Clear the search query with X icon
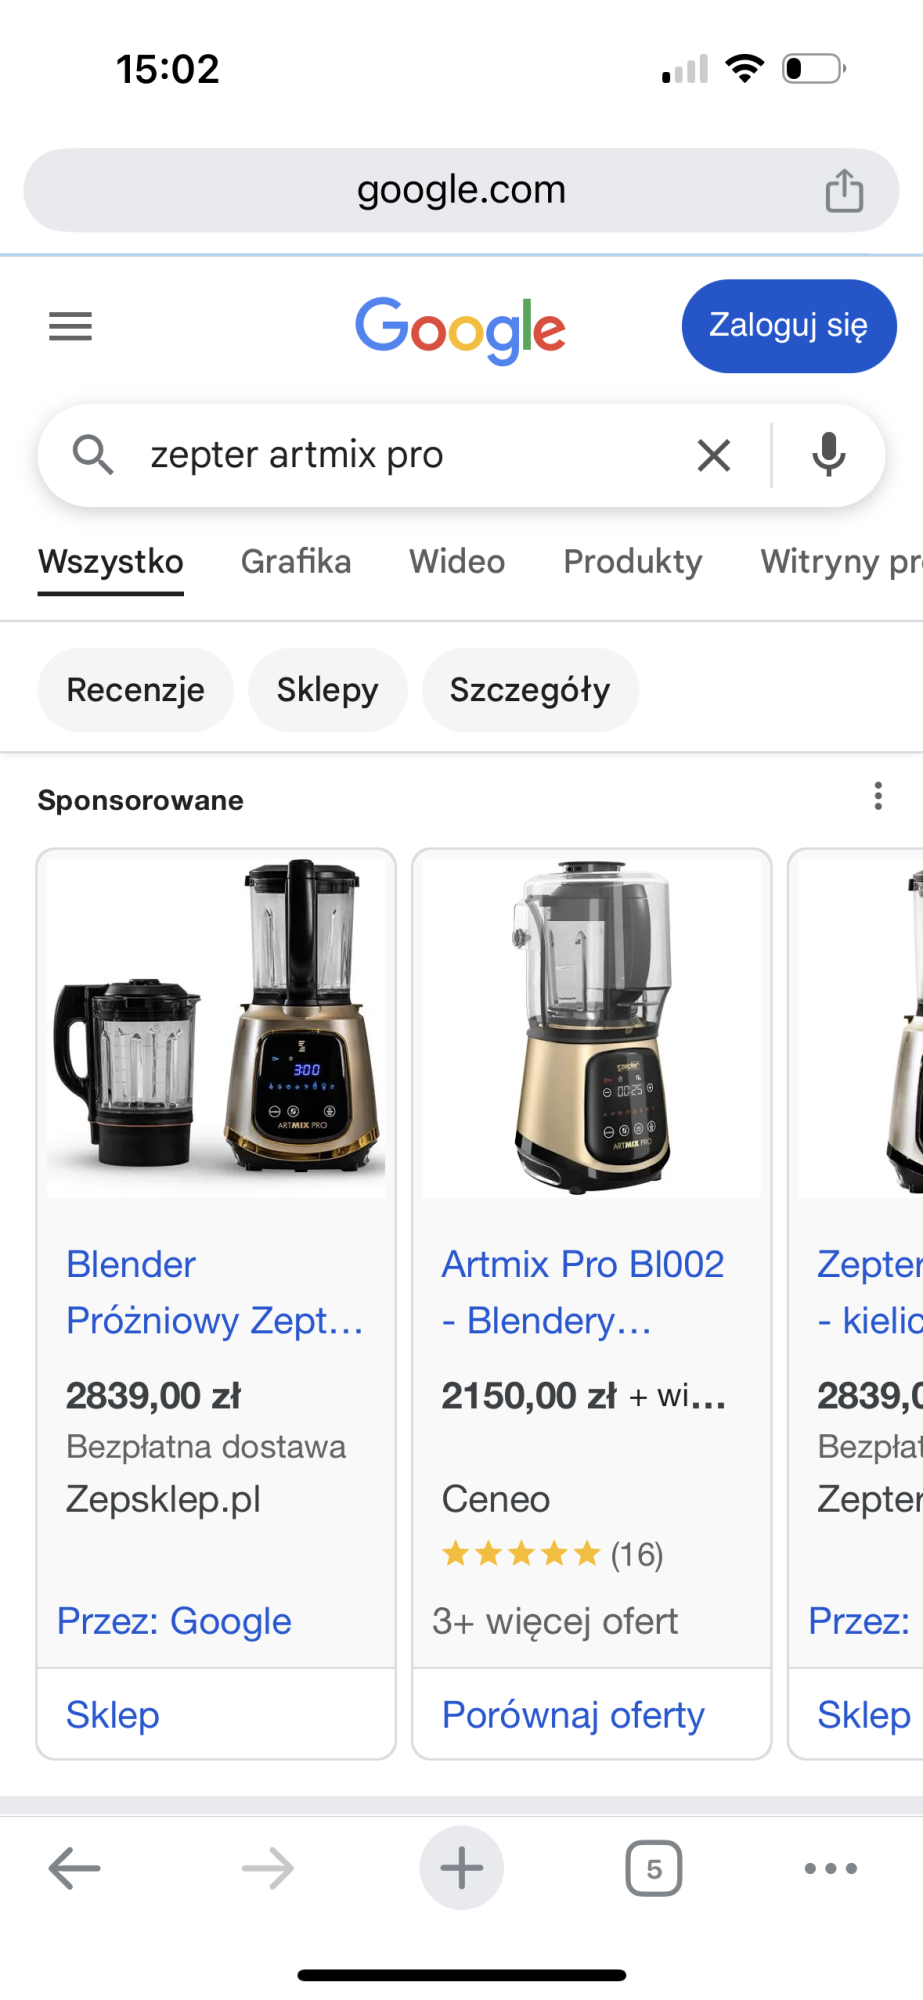Image resolution: width=923 pixels, height=2000 pixels. 714,455
